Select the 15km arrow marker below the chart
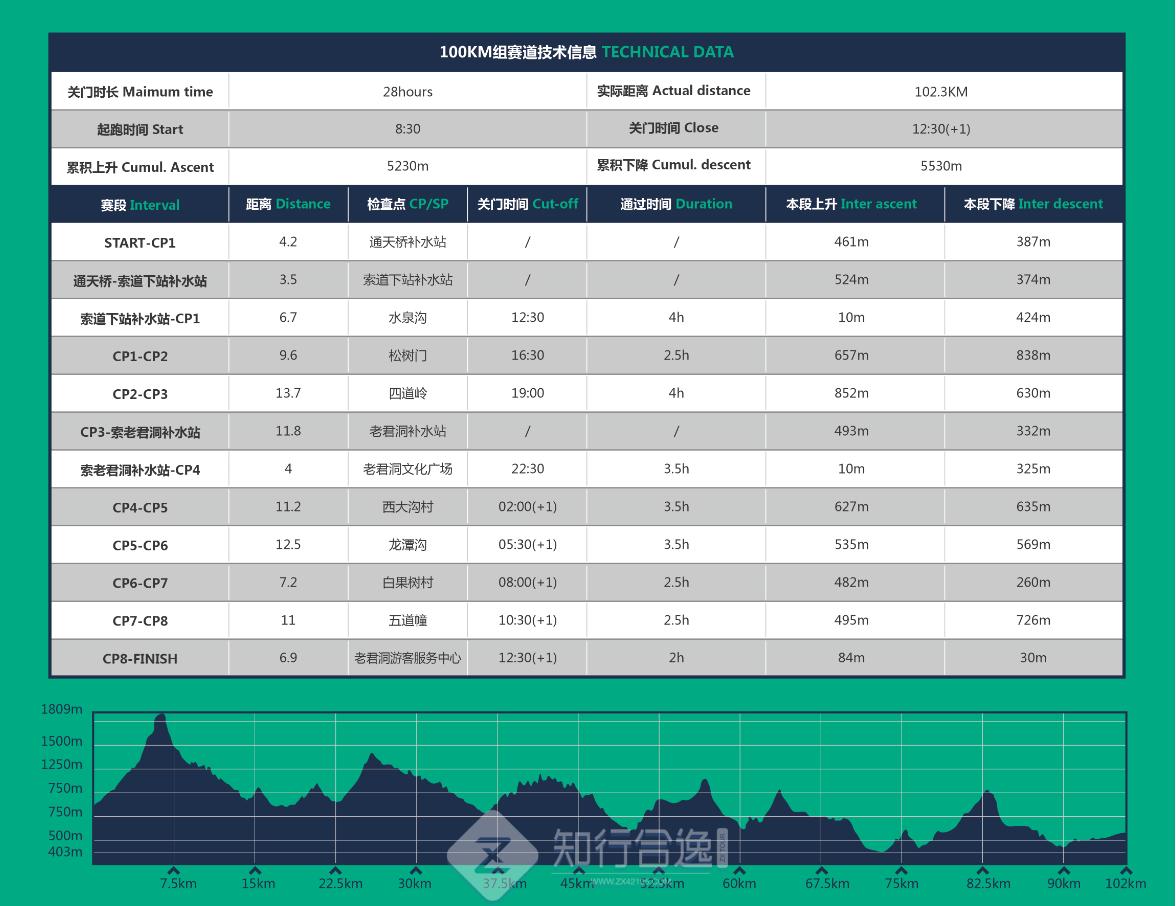Viewport: 1176px width, 906px height. click(x=255, y=870)
